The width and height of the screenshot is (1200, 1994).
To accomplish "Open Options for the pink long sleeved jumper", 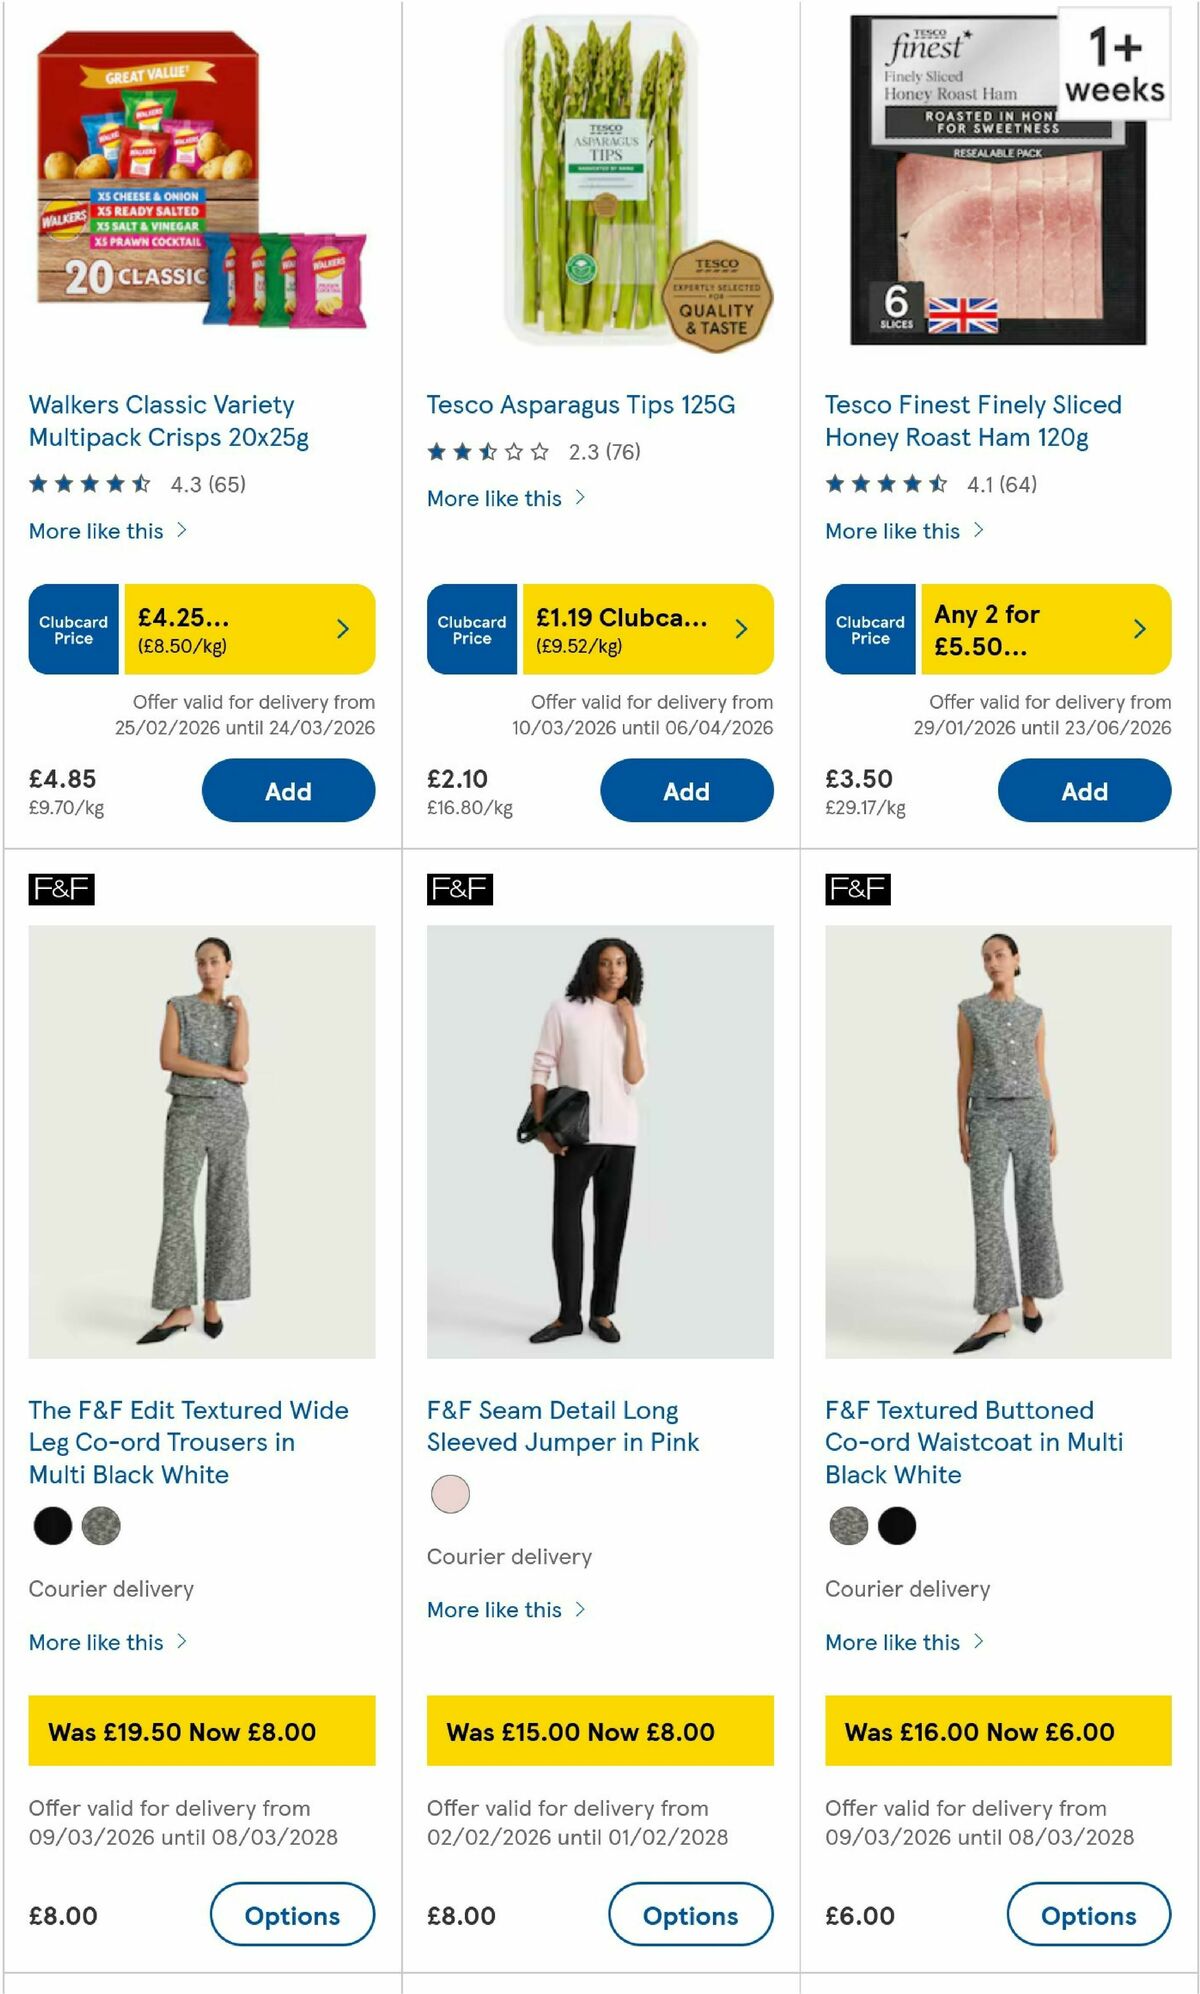I will [690, 1915].
